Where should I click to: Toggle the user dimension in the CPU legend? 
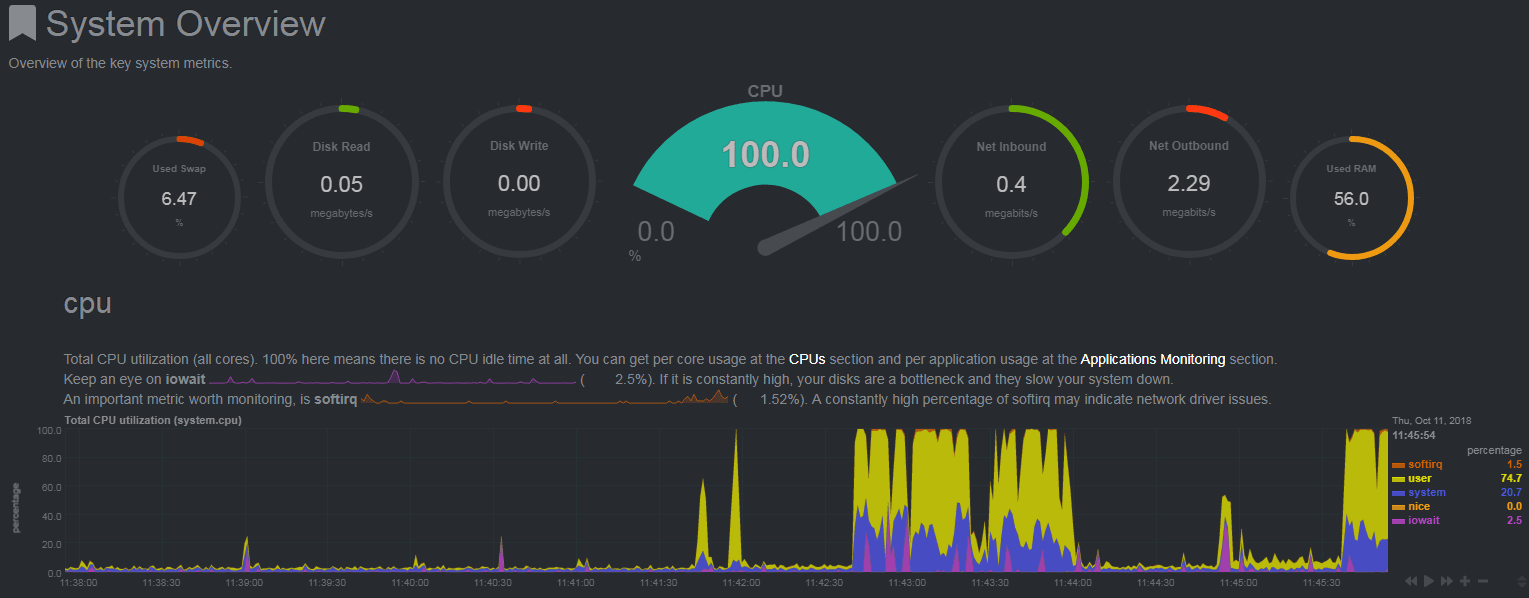click(1420, 478)
